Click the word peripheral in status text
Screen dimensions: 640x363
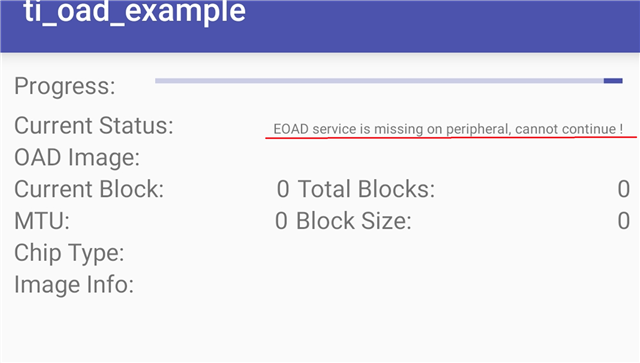[478, 129]
